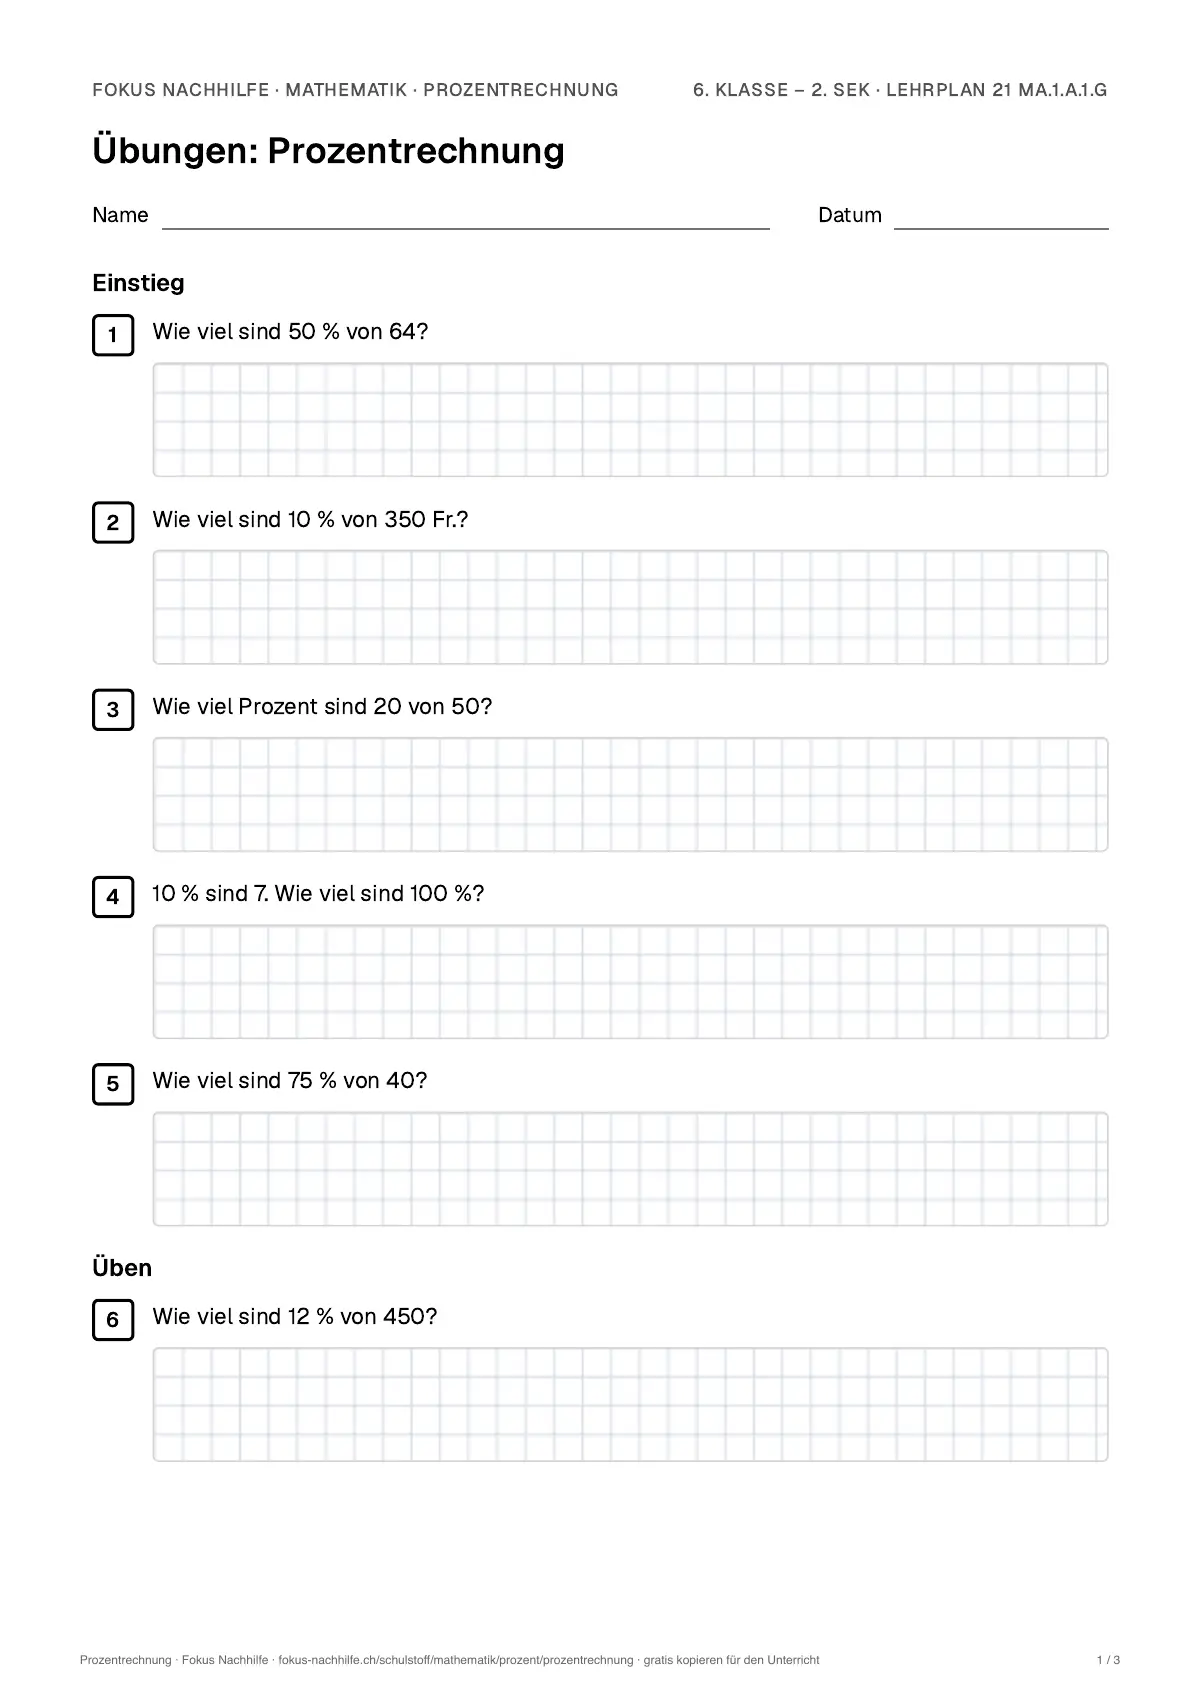The height and width of the screenshot is (1698, 1200).
Task: Click answer grid for 12 % von 450
Action: [x=630, y=1405]
